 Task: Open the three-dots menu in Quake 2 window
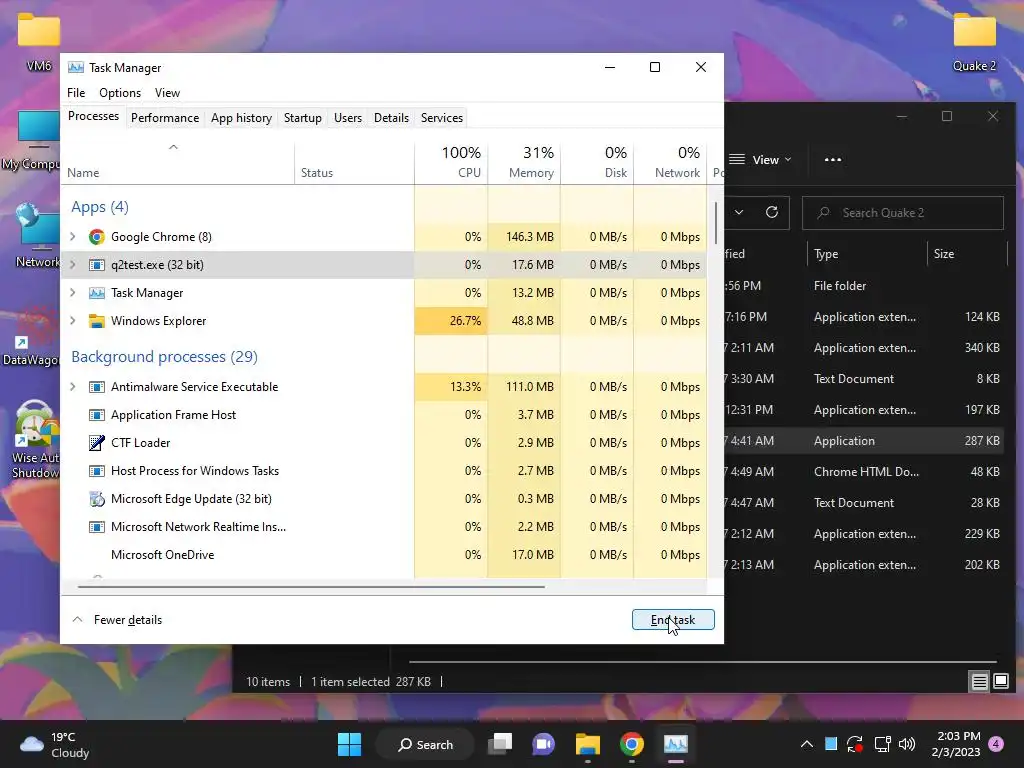[x=833, y=159]
